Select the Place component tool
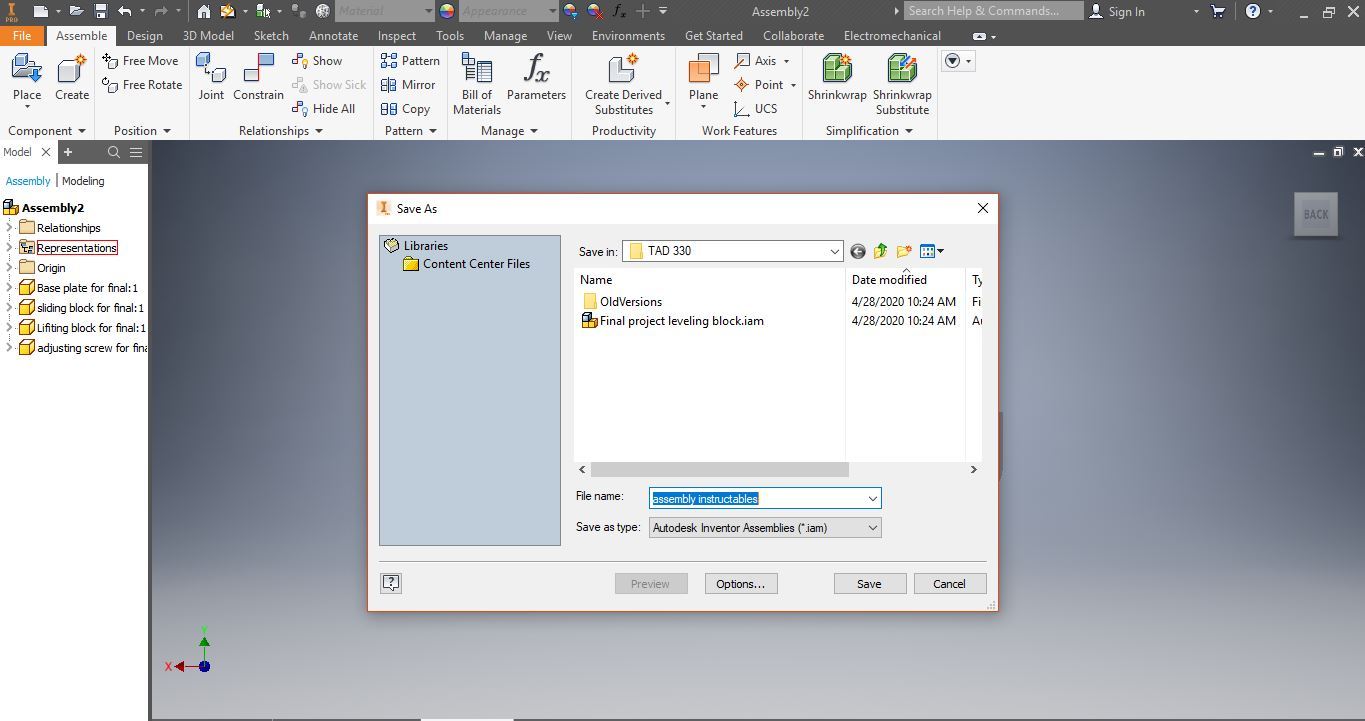 pyautogui.click(x=27, y=79)
